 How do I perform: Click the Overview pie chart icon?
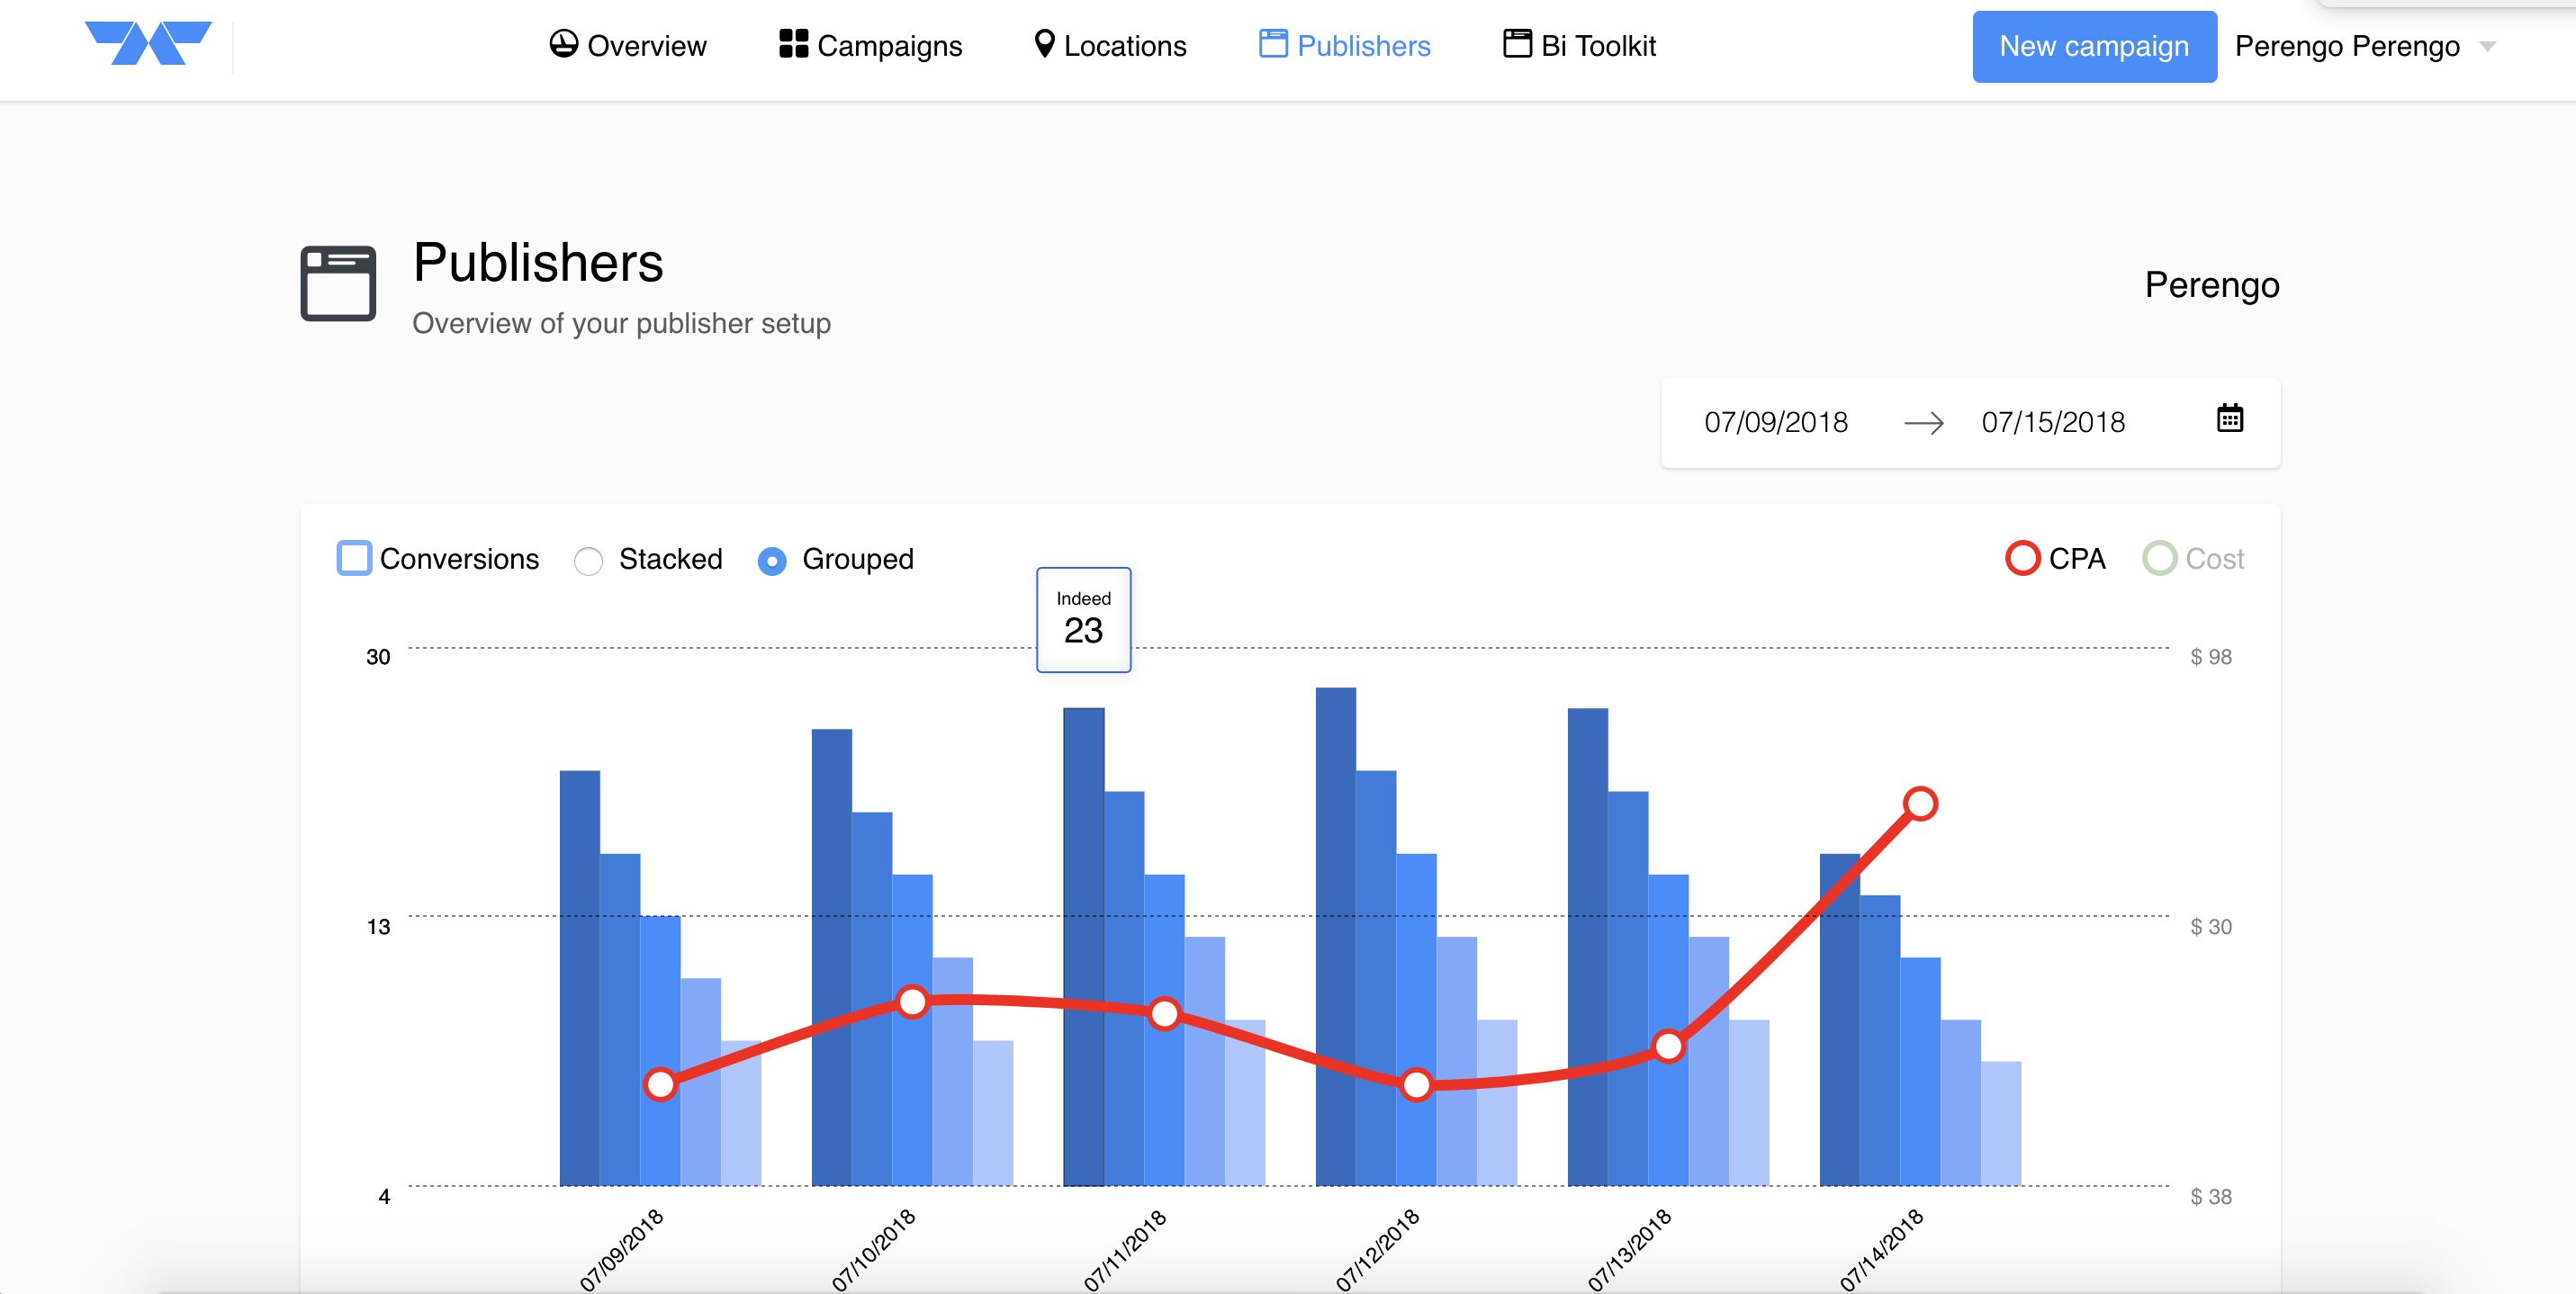tap(563, 45)
